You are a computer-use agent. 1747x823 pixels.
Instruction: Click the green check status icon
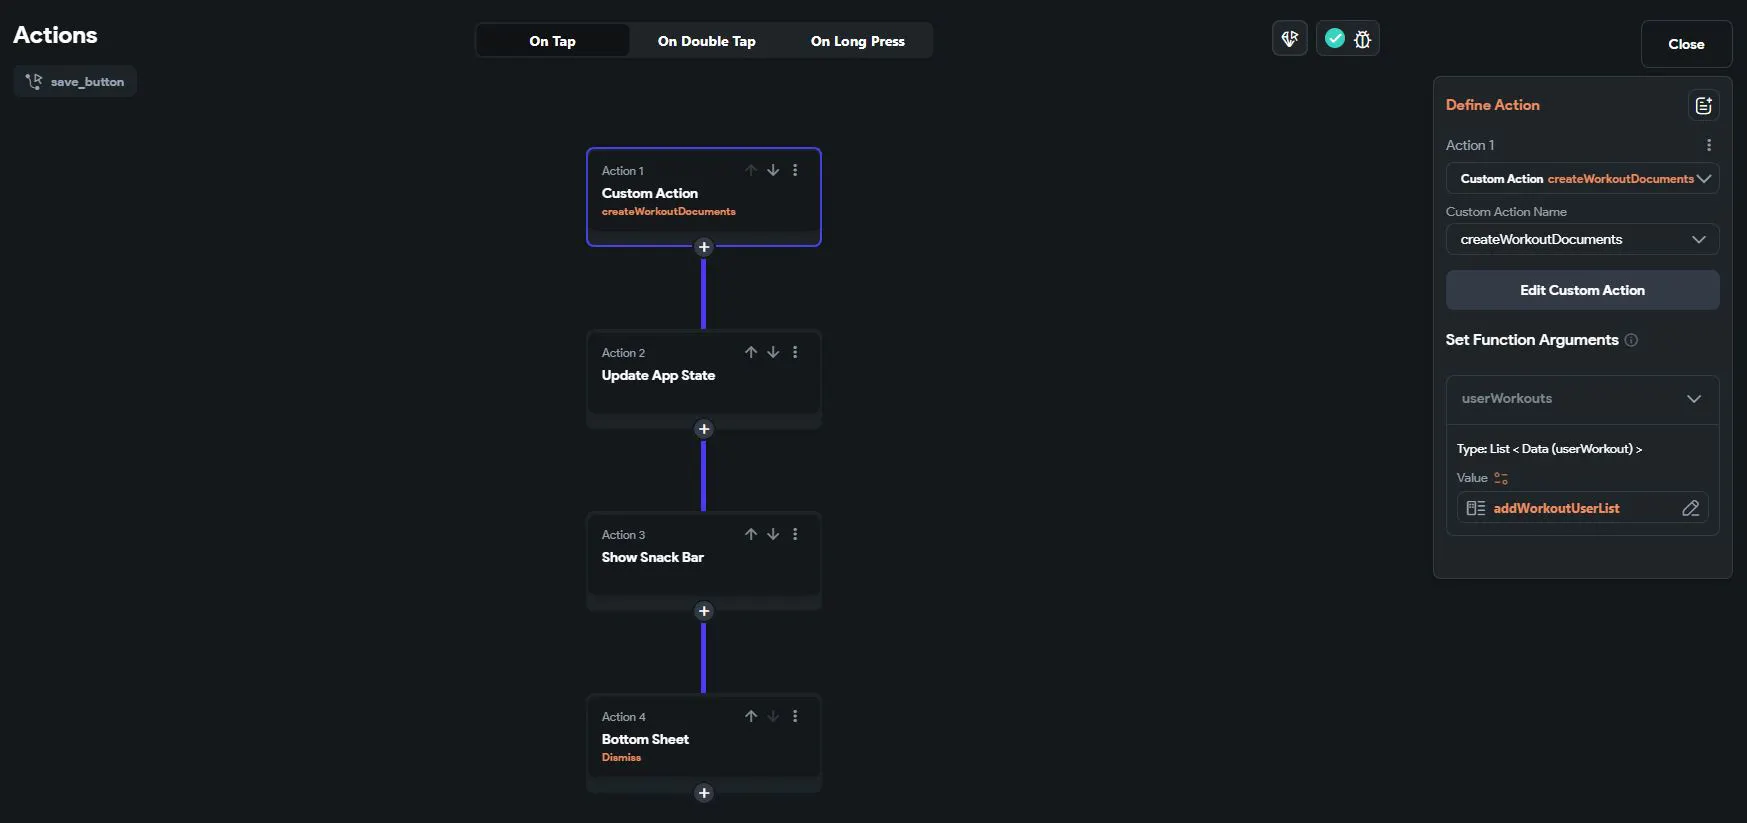1334,38
